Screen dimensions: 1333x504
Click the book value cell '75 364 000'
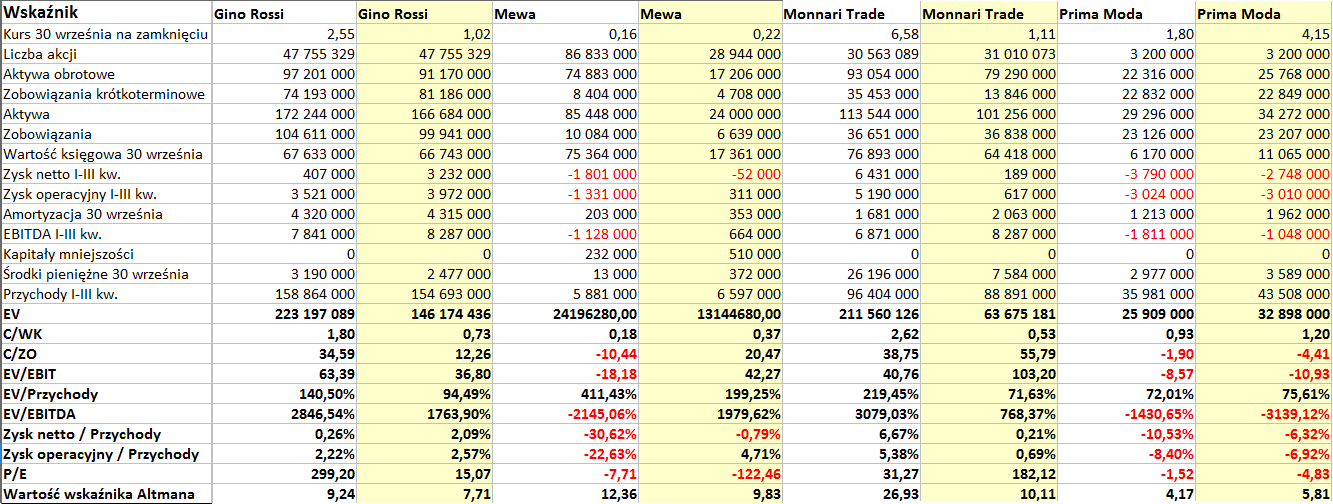(x=566, y=154)
